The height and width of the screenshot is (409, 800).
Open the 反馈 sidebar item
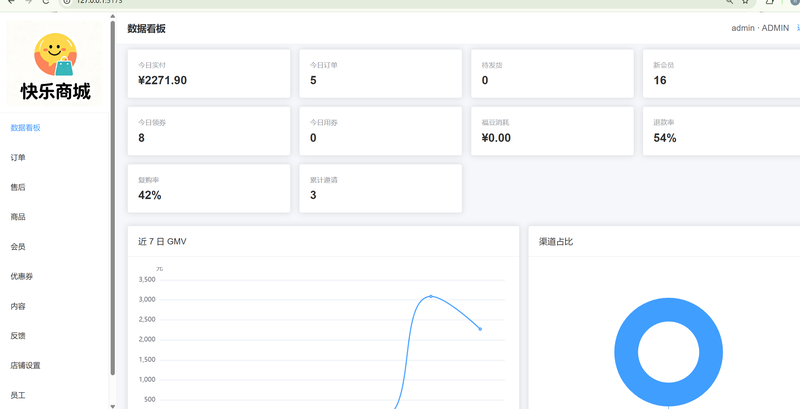click(18, 336)
